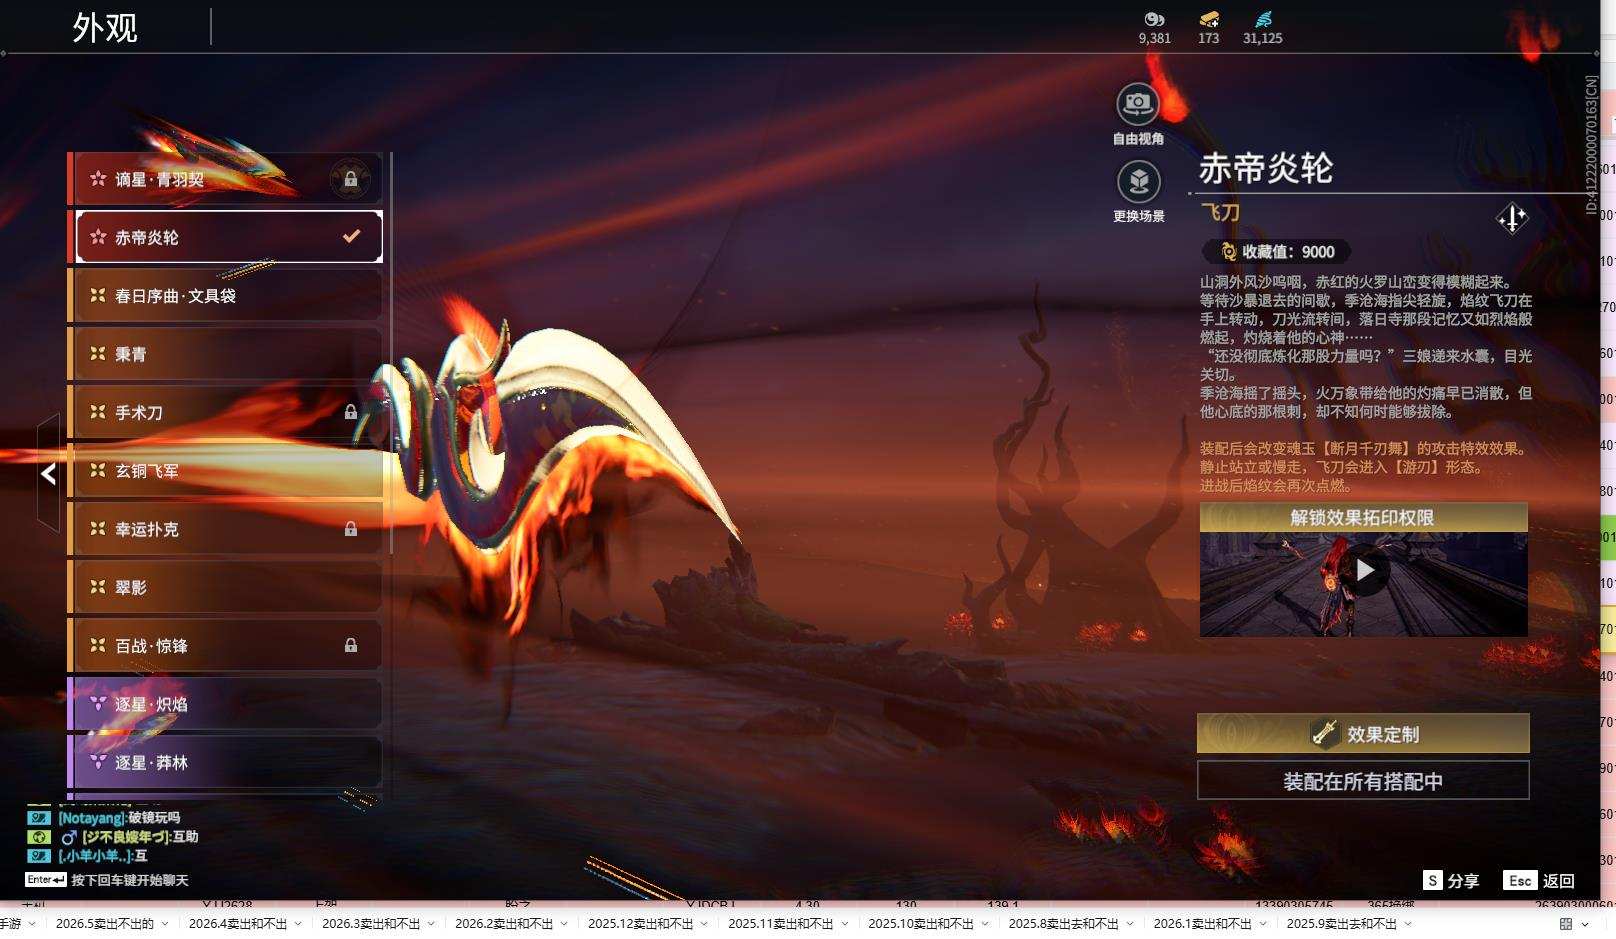
Task: Select the 春日序曲·文具袋 skin
Action: coord(225,296)
